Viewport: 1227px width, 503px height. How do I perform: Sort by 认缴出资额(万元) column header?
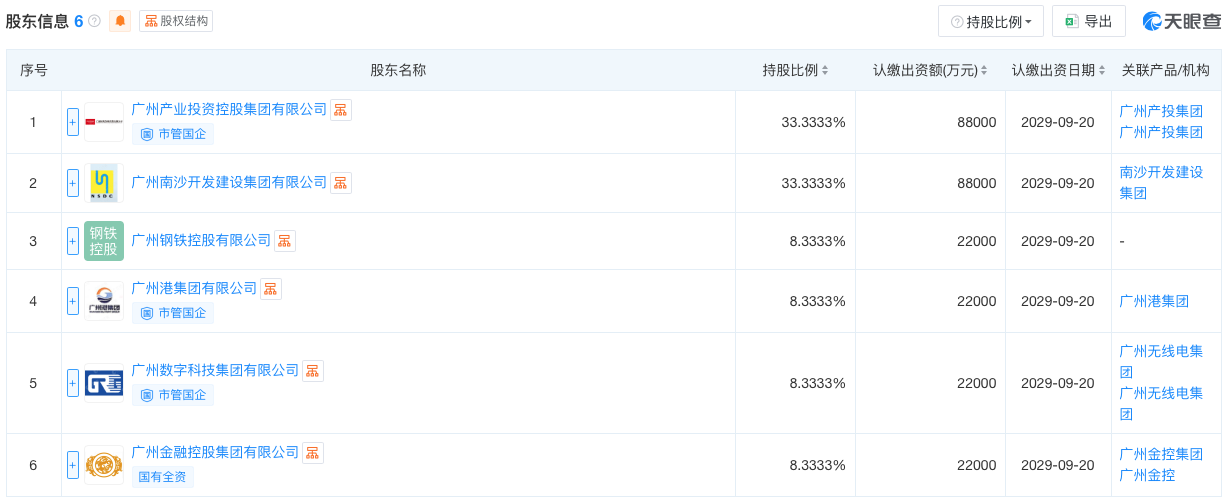(x=929, y=70)
